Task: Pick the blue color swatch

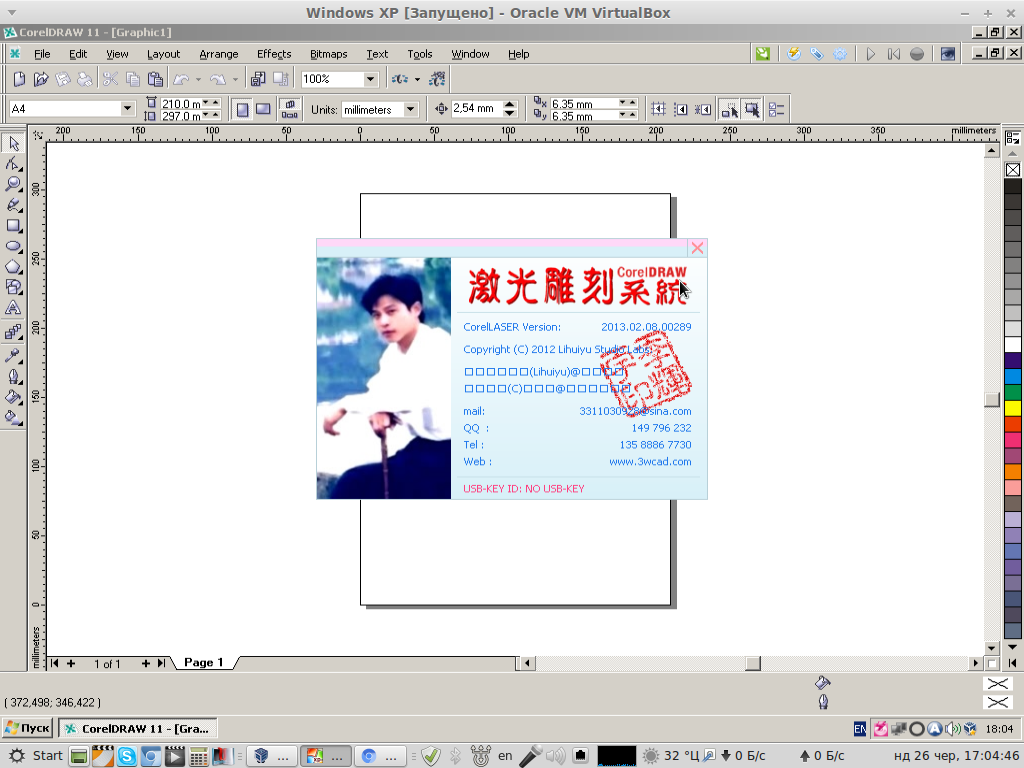Action: [1013, 376]
